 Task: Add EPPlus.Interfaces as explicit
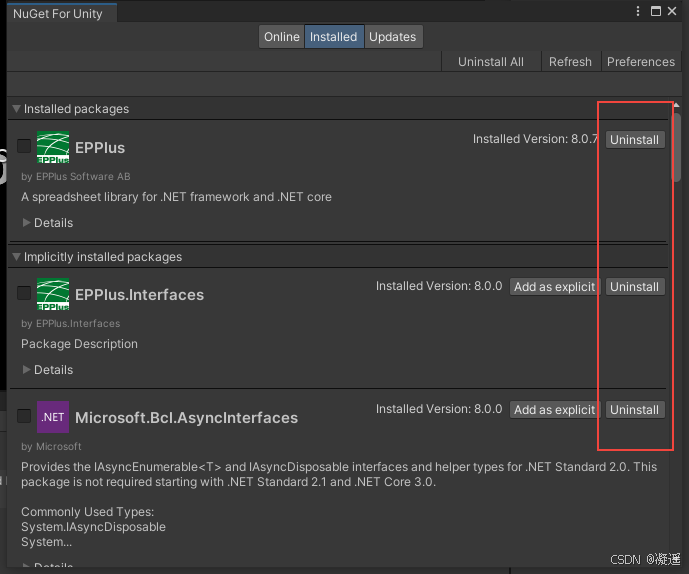coord(555,287)
